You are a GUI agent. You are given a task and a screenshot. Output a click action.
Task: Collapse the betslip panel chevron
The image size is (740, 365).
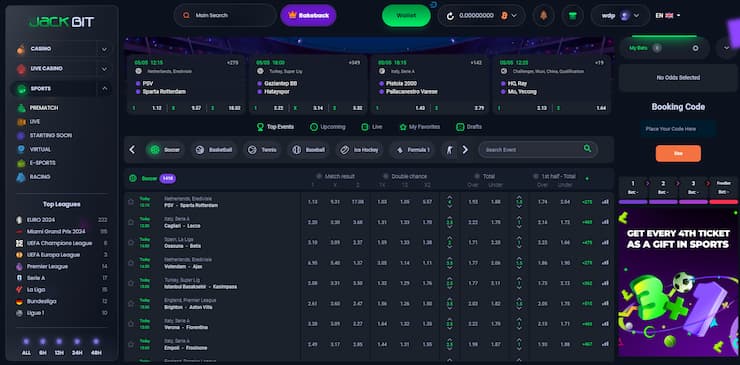726,48
